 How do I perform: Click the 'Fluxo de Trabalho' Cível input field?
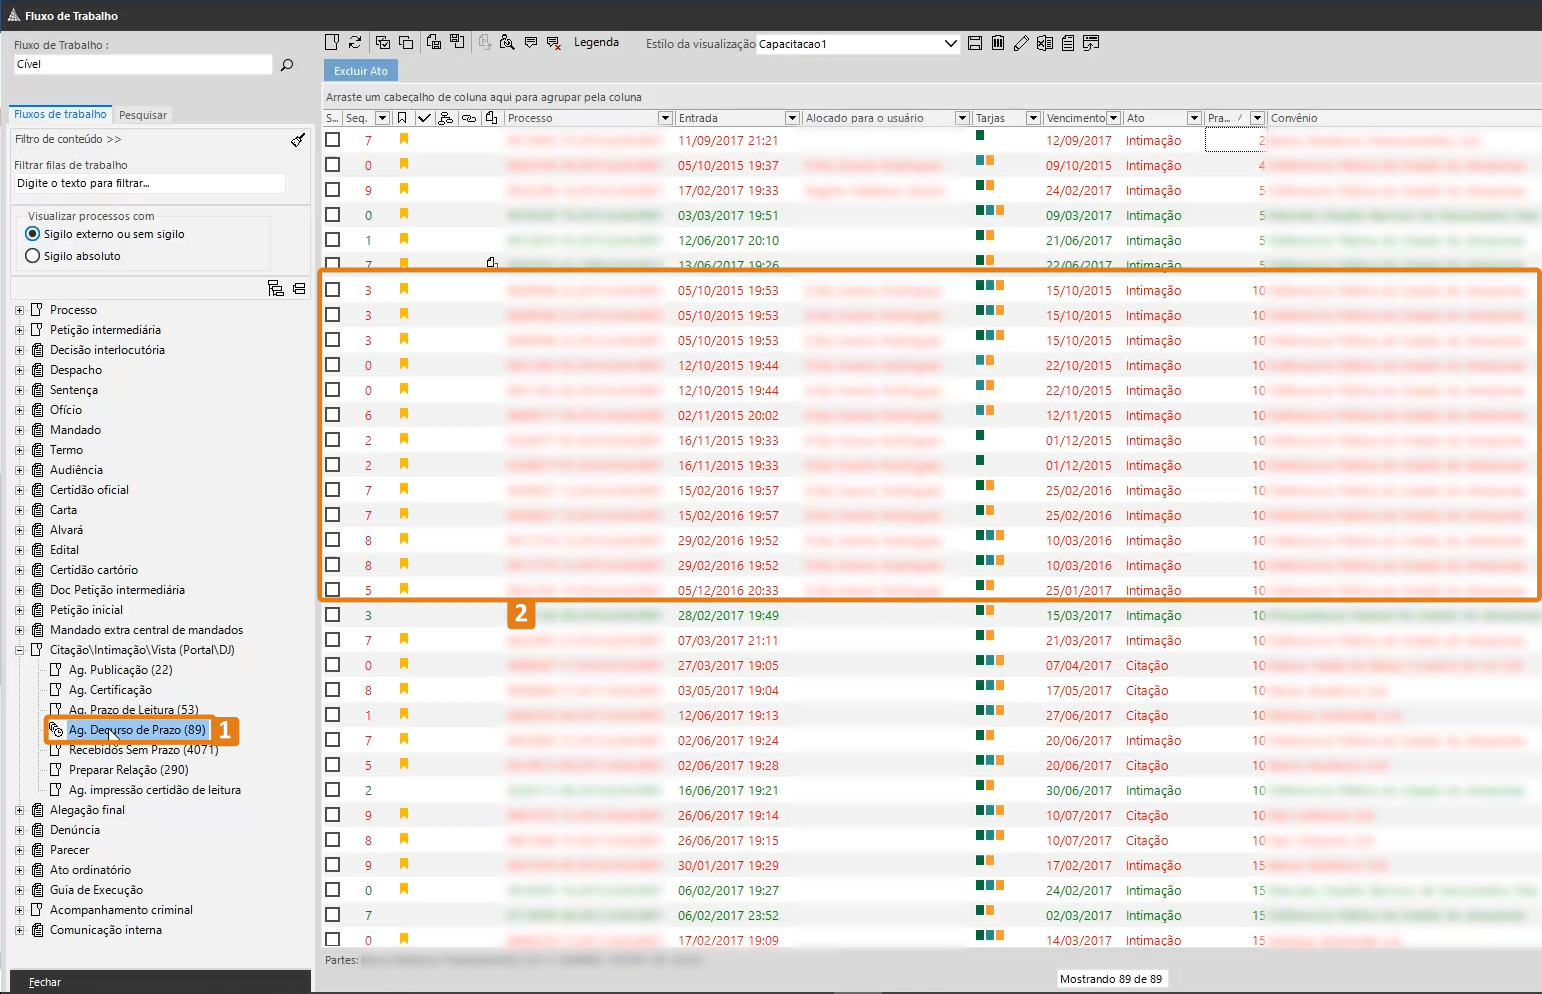(143, 64)
